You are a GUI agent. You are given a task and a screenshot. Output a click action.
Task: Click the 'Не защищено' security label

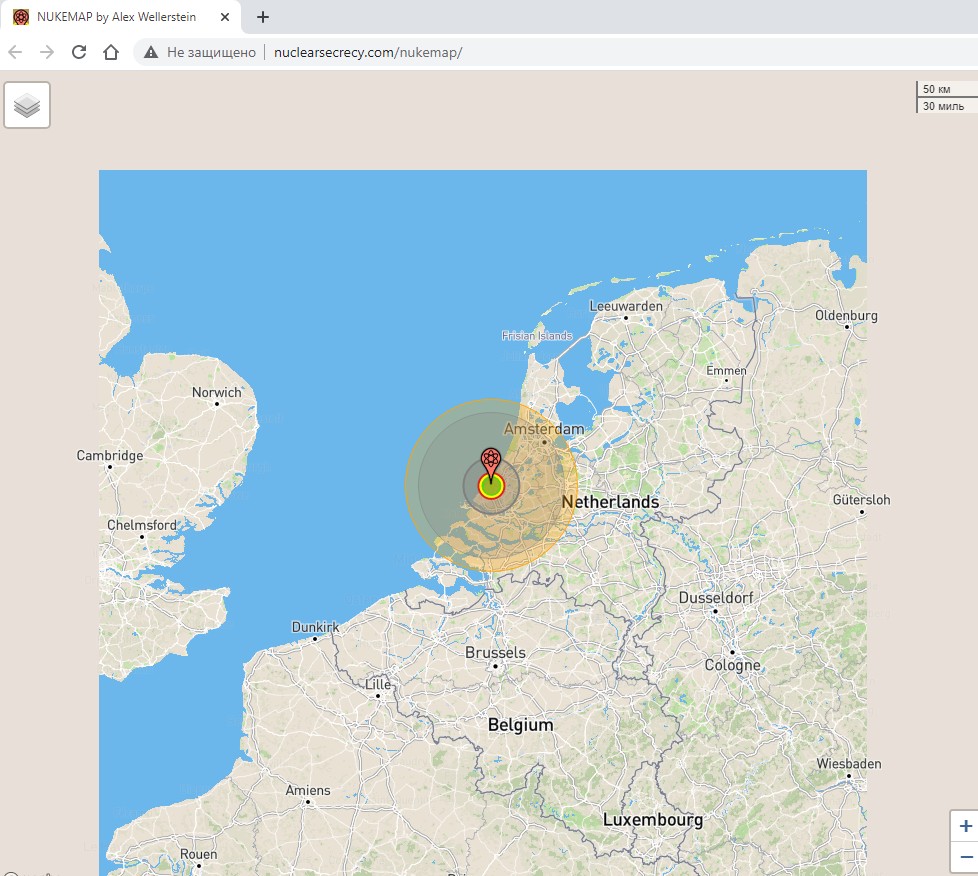click(211, 52)
